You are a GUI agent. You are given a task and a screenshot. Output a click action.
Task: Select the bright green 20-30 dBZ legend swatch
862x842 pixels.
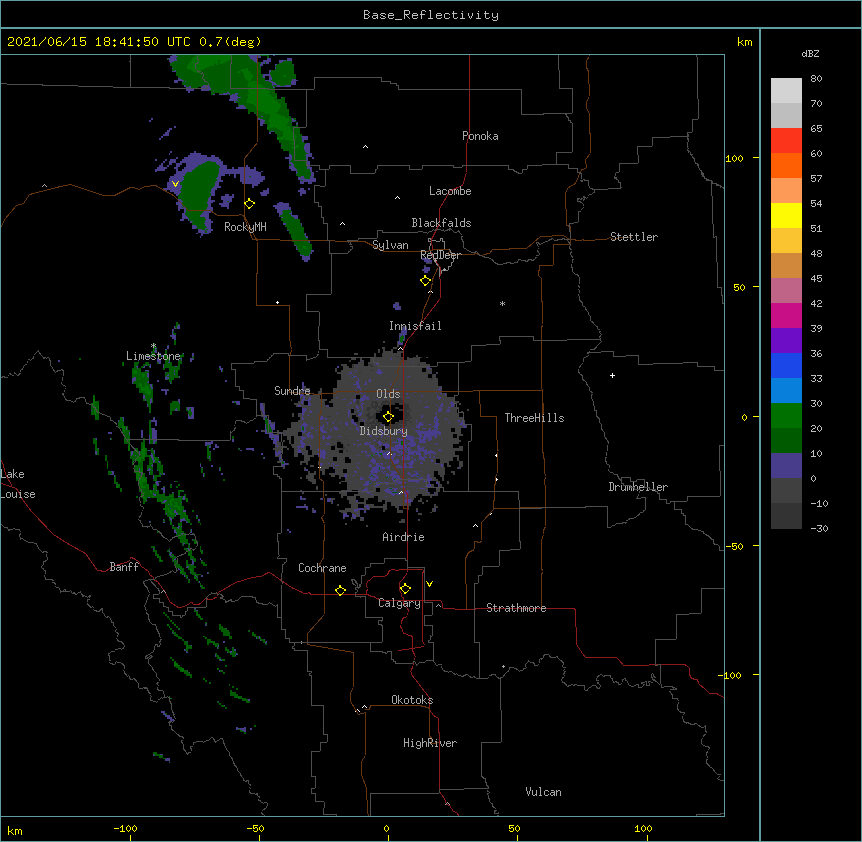786,416
